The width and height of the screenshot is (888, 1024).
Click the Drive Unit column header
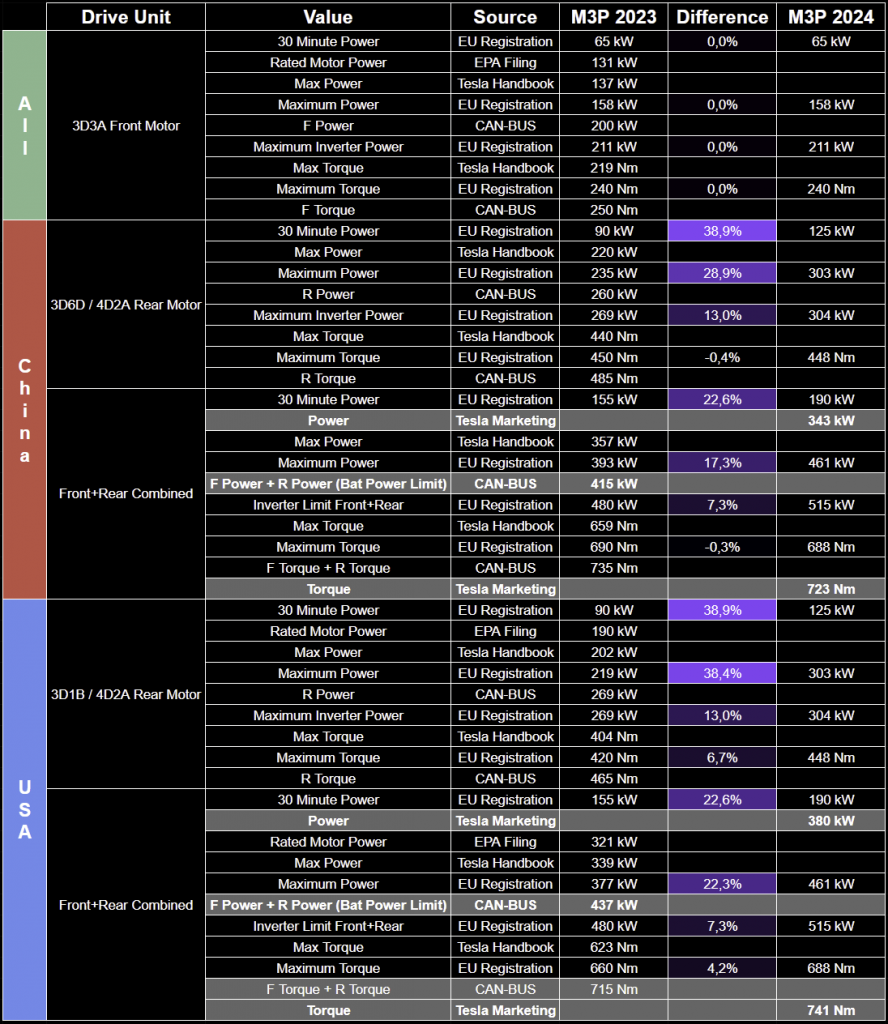126,17
